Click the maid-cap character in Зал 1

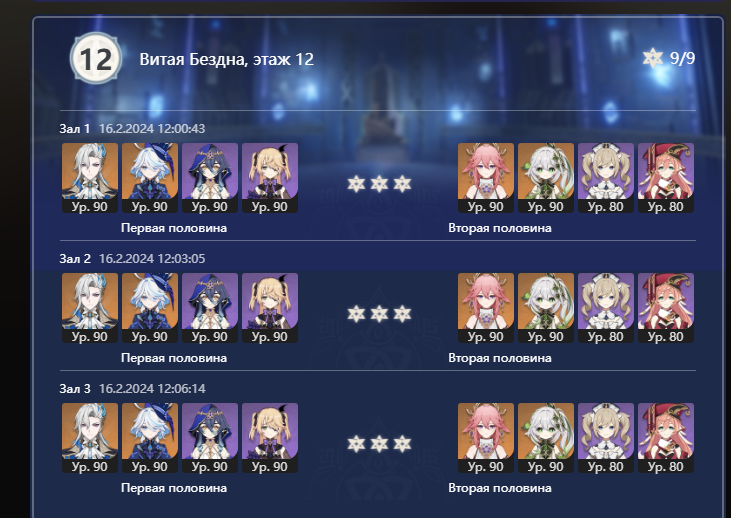click(606, 178)
